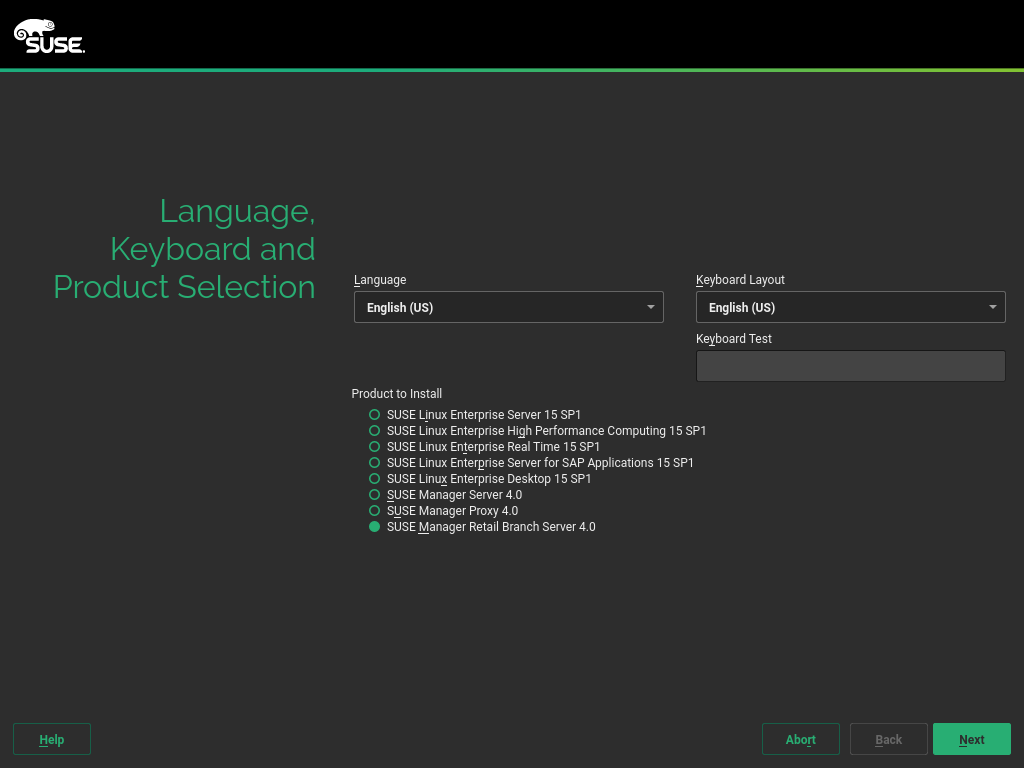
Task: Abort the installation
Action: pos(800,739)
